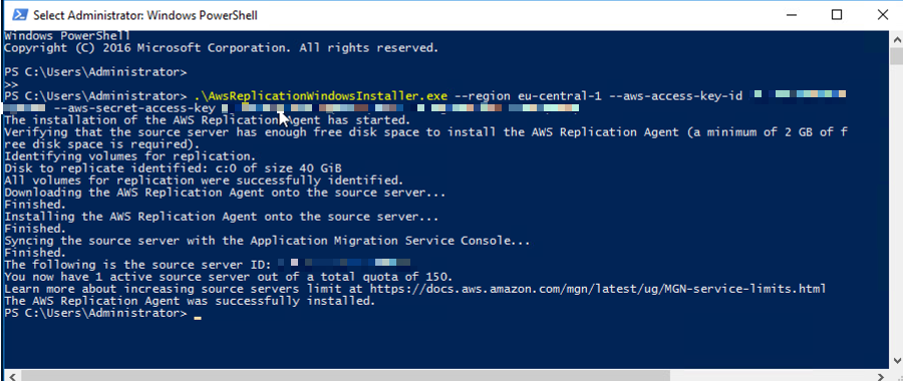The height and width of the screenshot is (382, 904).
Task: Click the vertical scrollbar thumb
Action: pyautogui.click(x=897, y=56)
